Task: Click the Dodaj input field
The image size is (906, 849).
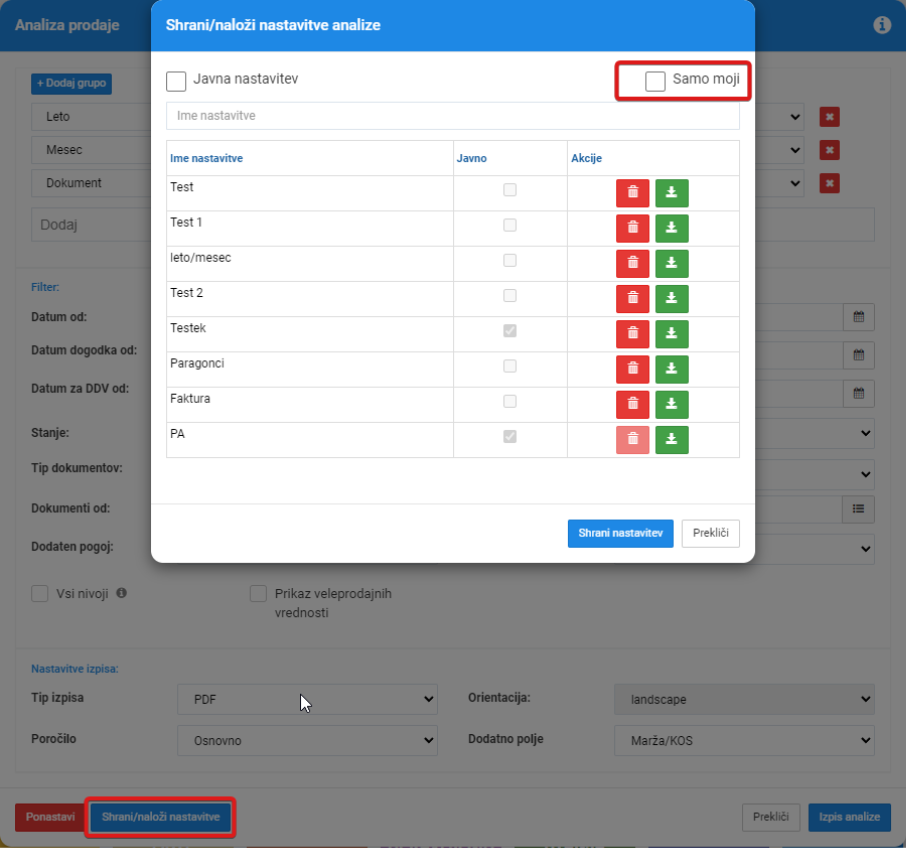Action: [x=92, y=225]
